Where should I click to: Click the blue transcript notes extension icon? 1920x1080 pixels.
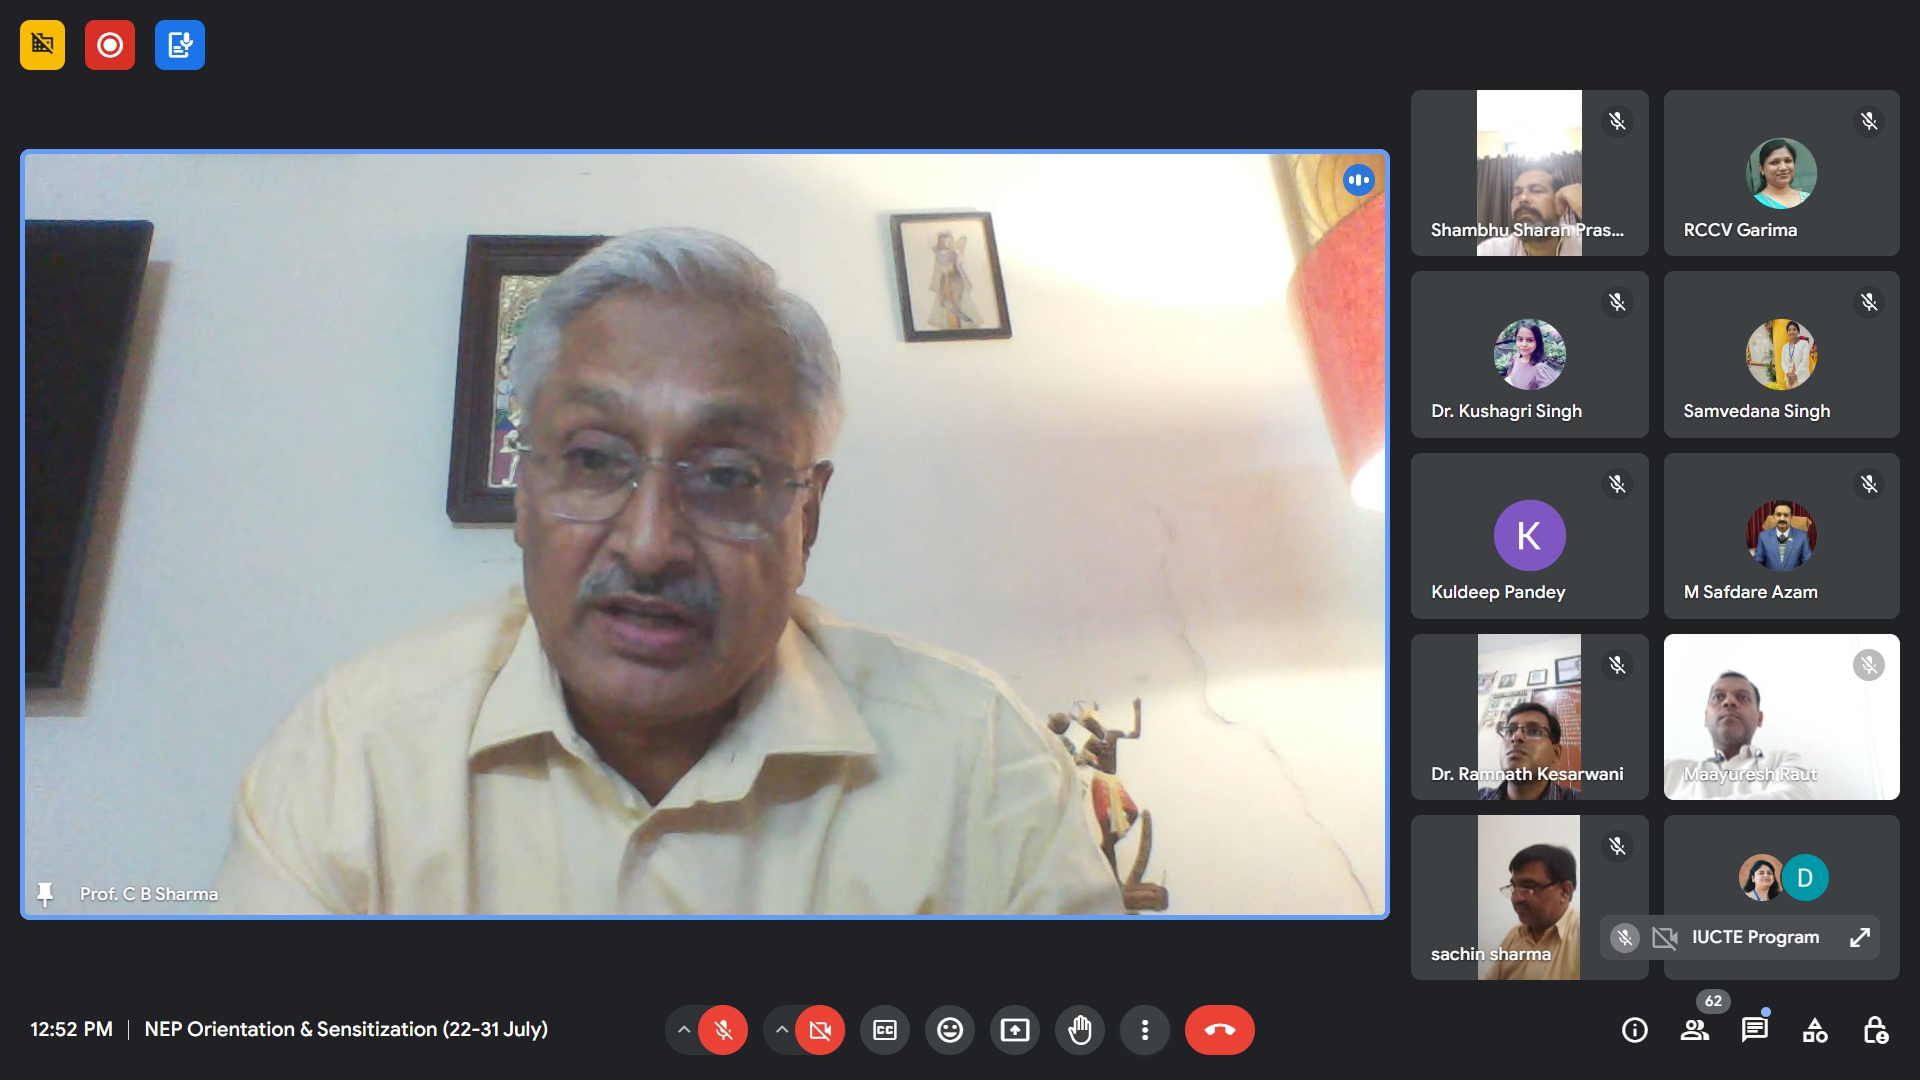[x=180, y=45]
